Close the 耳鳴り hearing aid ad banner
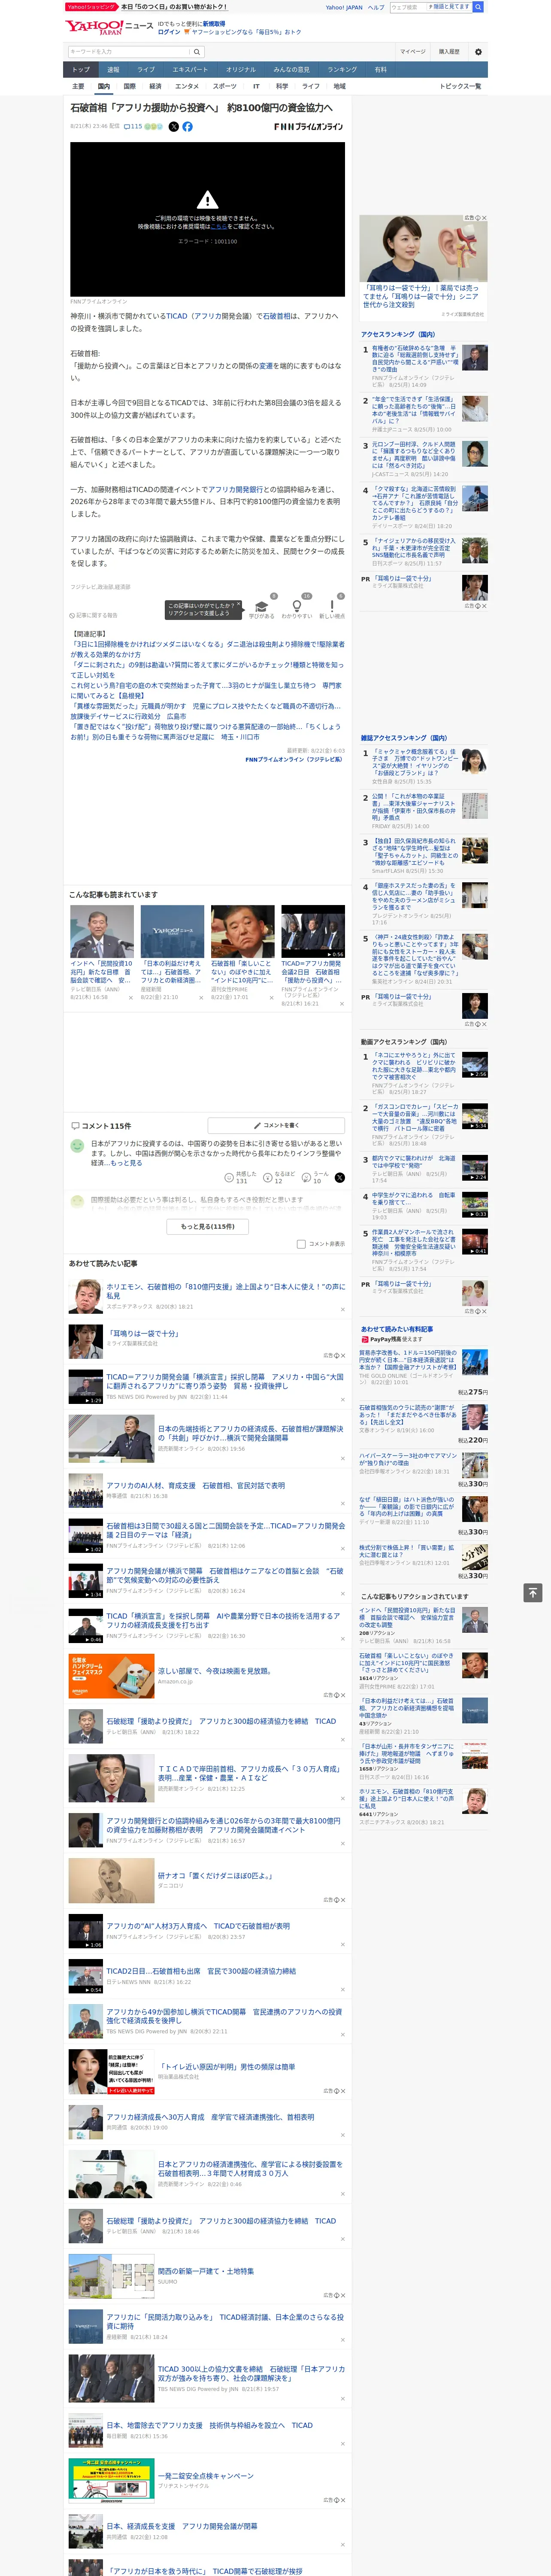551x2576 pixels. pyautogui.click(x=484, y=218)
